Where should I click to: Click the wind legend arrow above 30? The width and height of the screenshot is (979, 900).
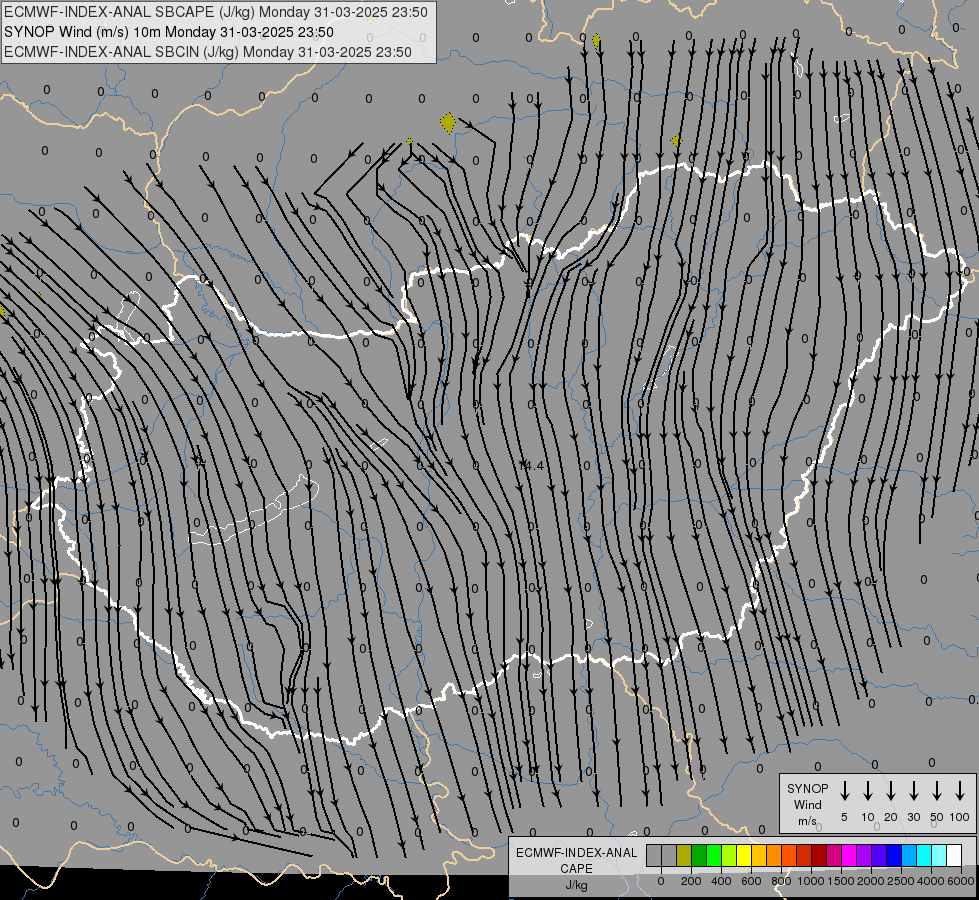[913, 791]
